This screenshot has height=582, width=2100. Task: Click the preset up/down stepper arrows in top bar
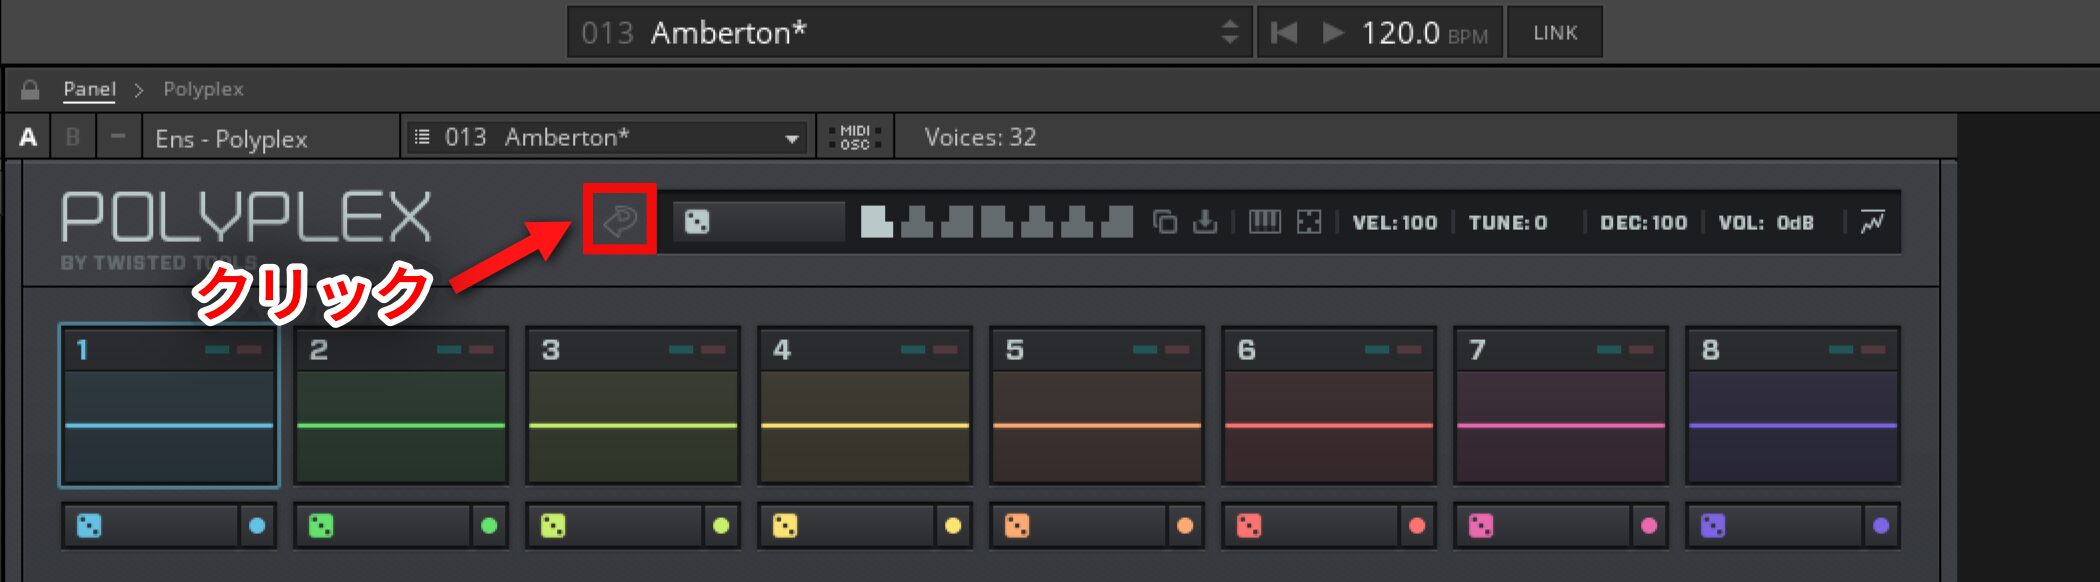[1230, 33]
